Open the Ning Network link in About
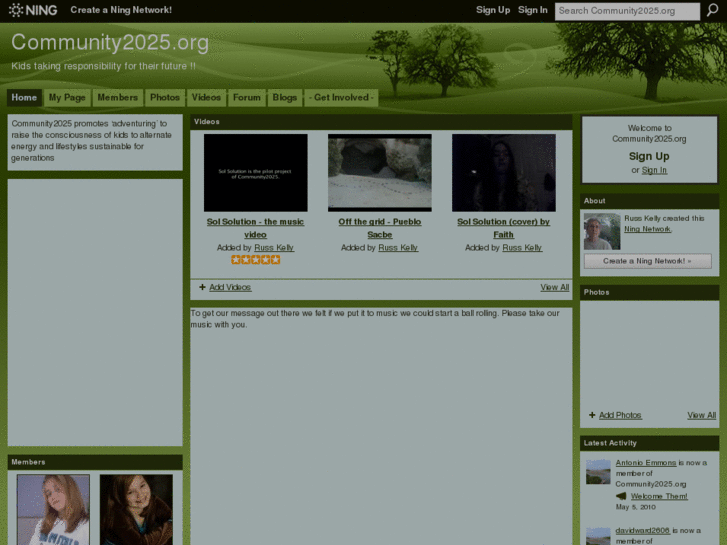This screenshot has height=545, width=727. coord(648,229)
